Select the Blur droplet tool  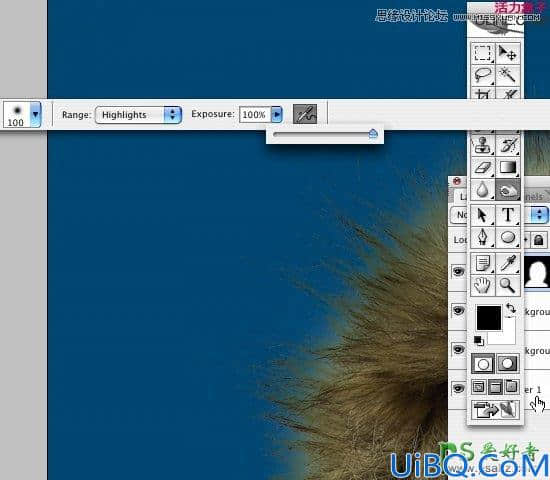[483, 190]
